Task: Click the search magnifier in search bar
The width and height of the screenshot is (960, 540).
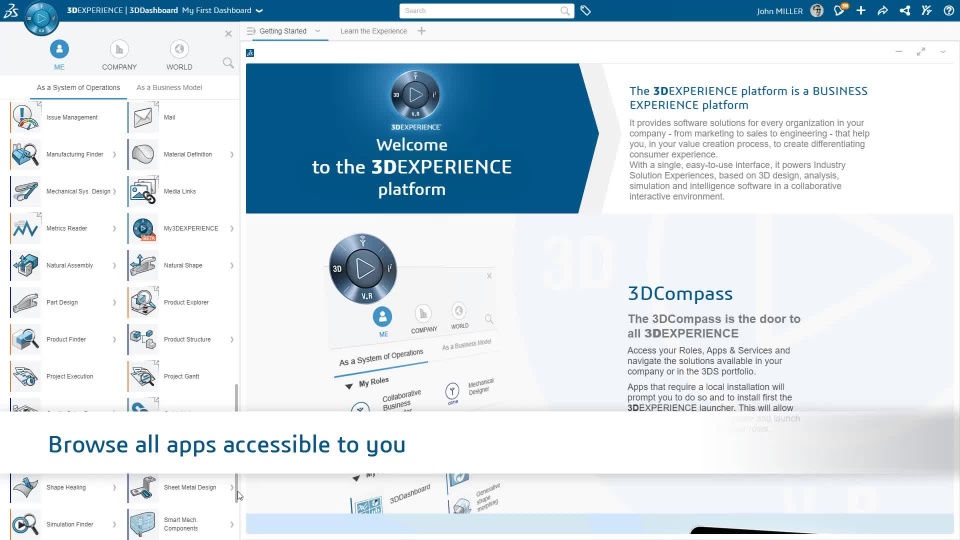Action: pos(565,10)
